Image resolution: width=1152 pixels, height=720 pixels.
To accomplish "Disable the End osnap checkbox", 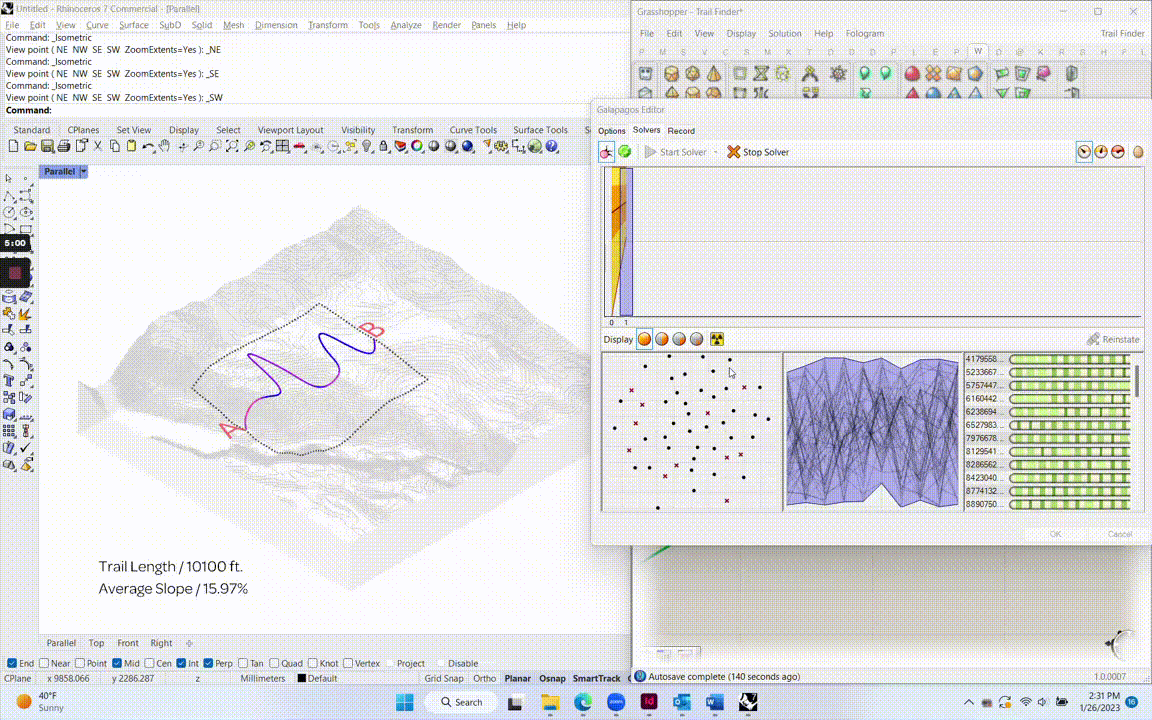I will tap(12, 663).
